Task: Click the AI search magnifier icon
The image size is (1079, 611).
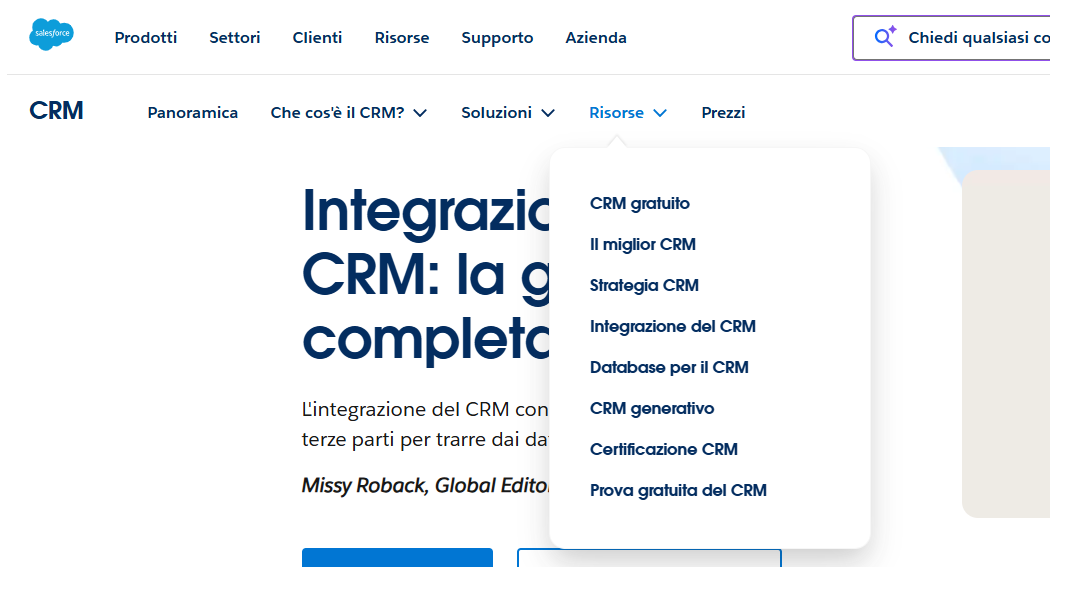Action: [x=884, y=38]
